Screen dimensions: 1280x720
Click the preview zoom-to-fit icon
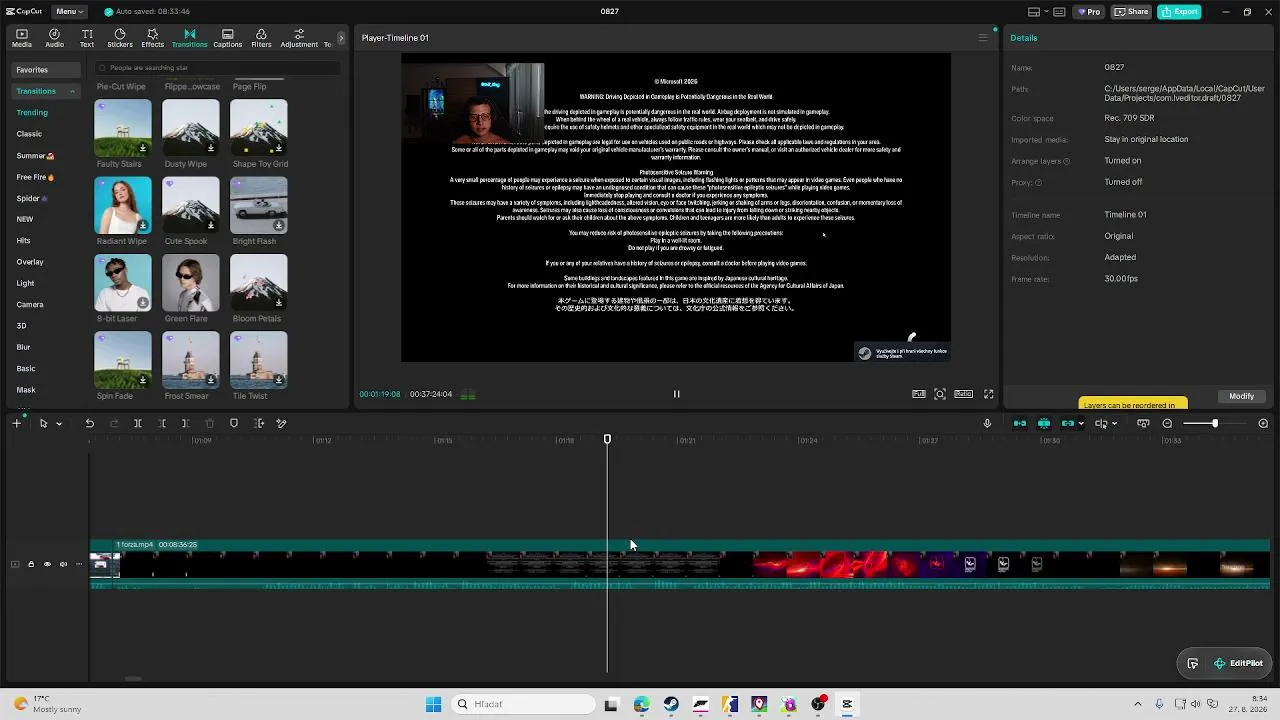tap(940, 394)
